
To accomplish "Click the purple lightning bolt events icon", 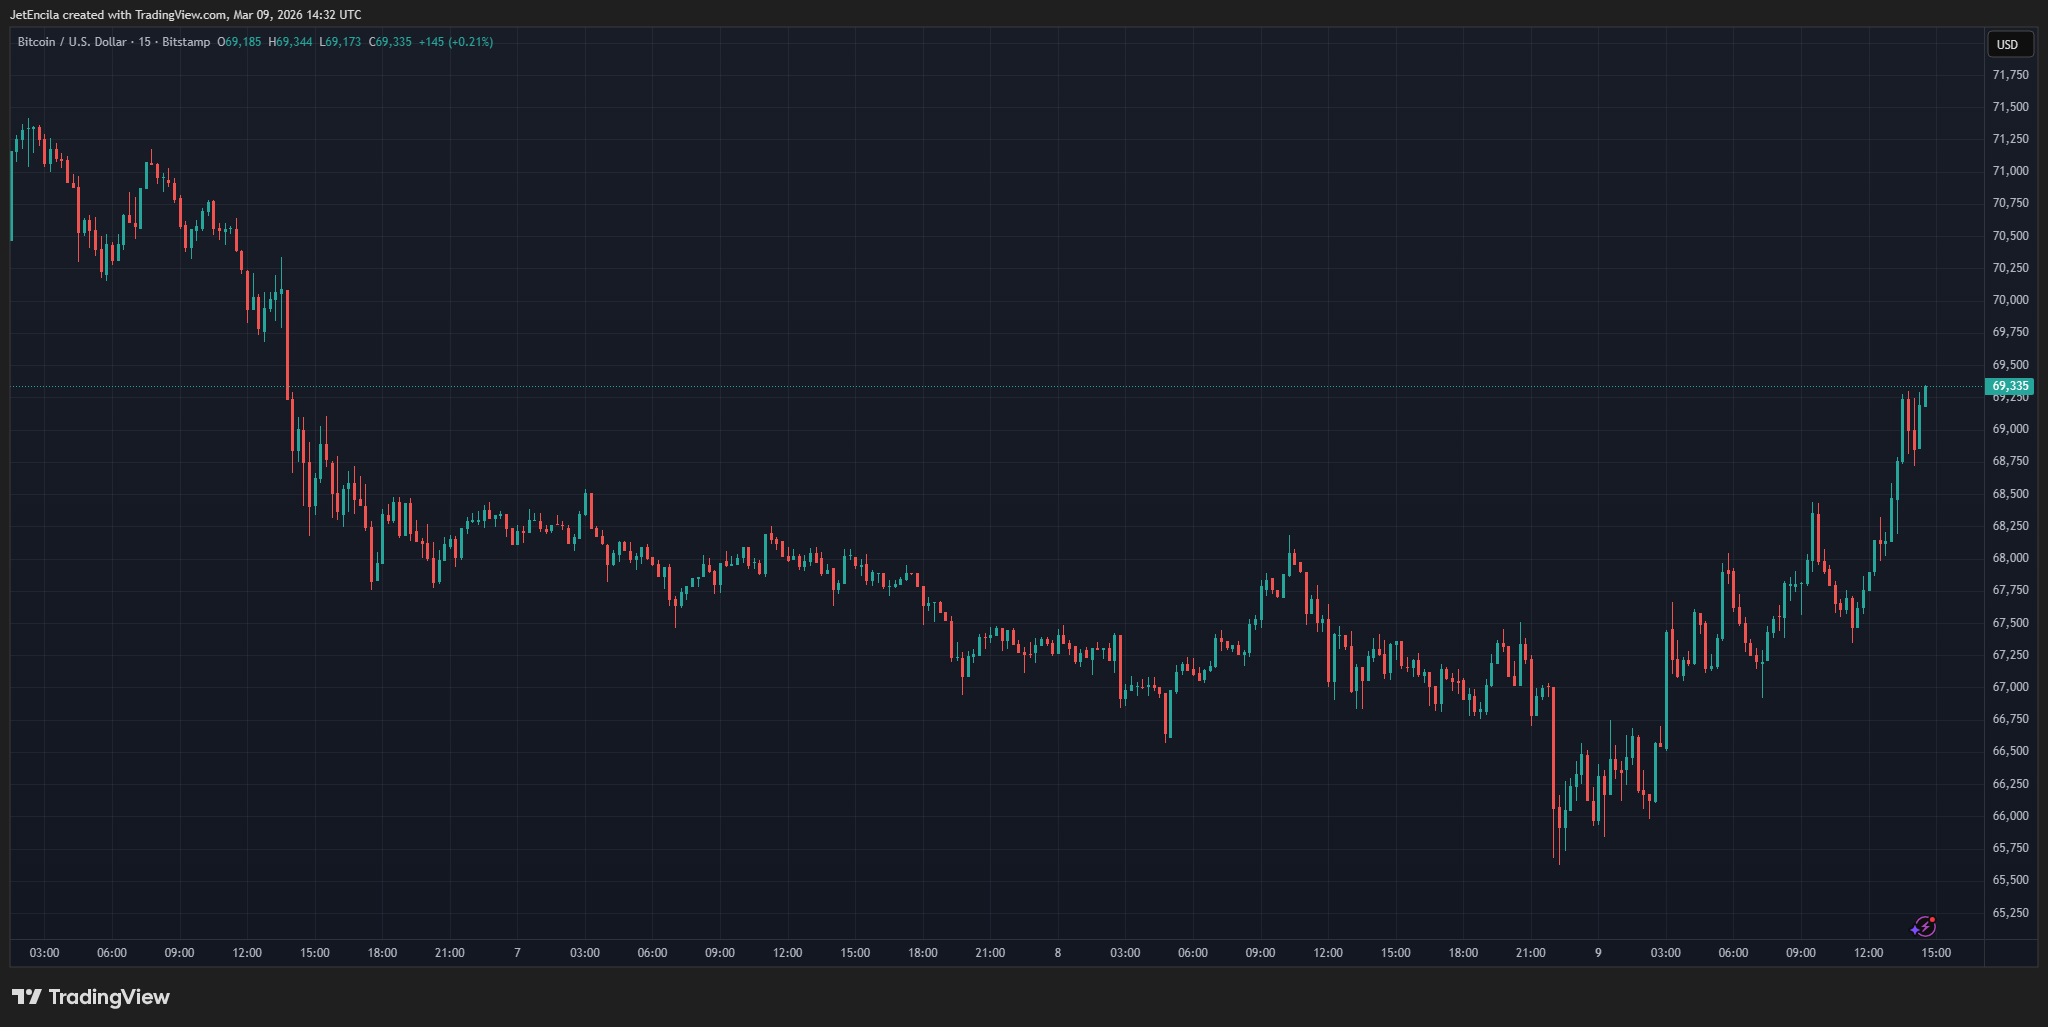I will (1924, 926).
